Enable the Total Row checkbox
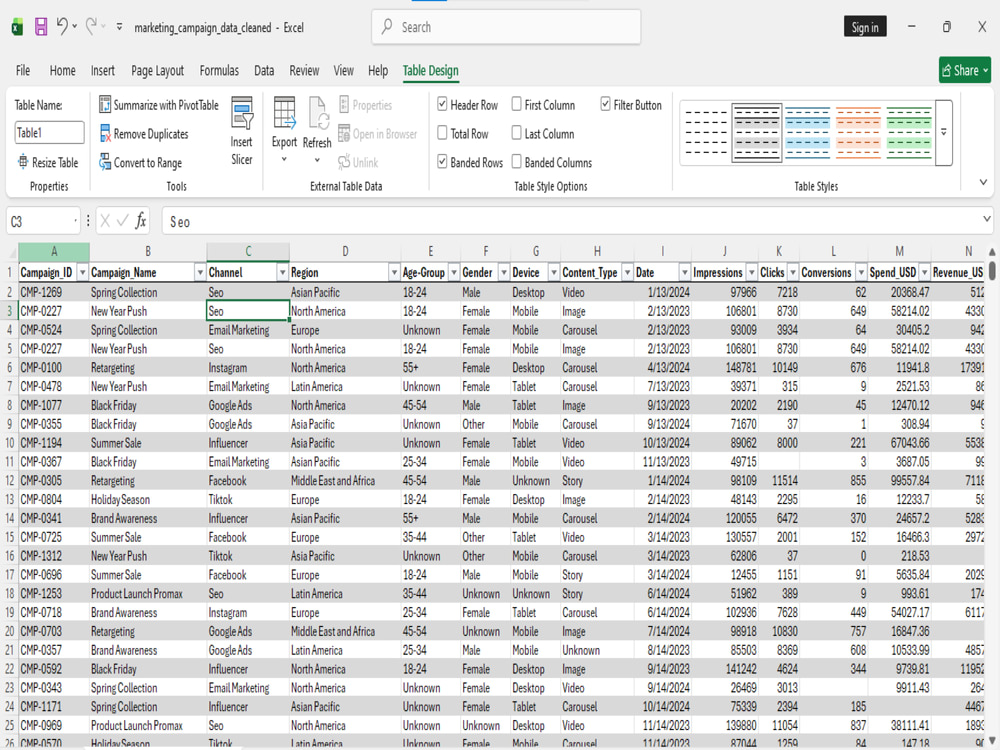The width and height of the screenshot is (1000, 750). (443, 133)
